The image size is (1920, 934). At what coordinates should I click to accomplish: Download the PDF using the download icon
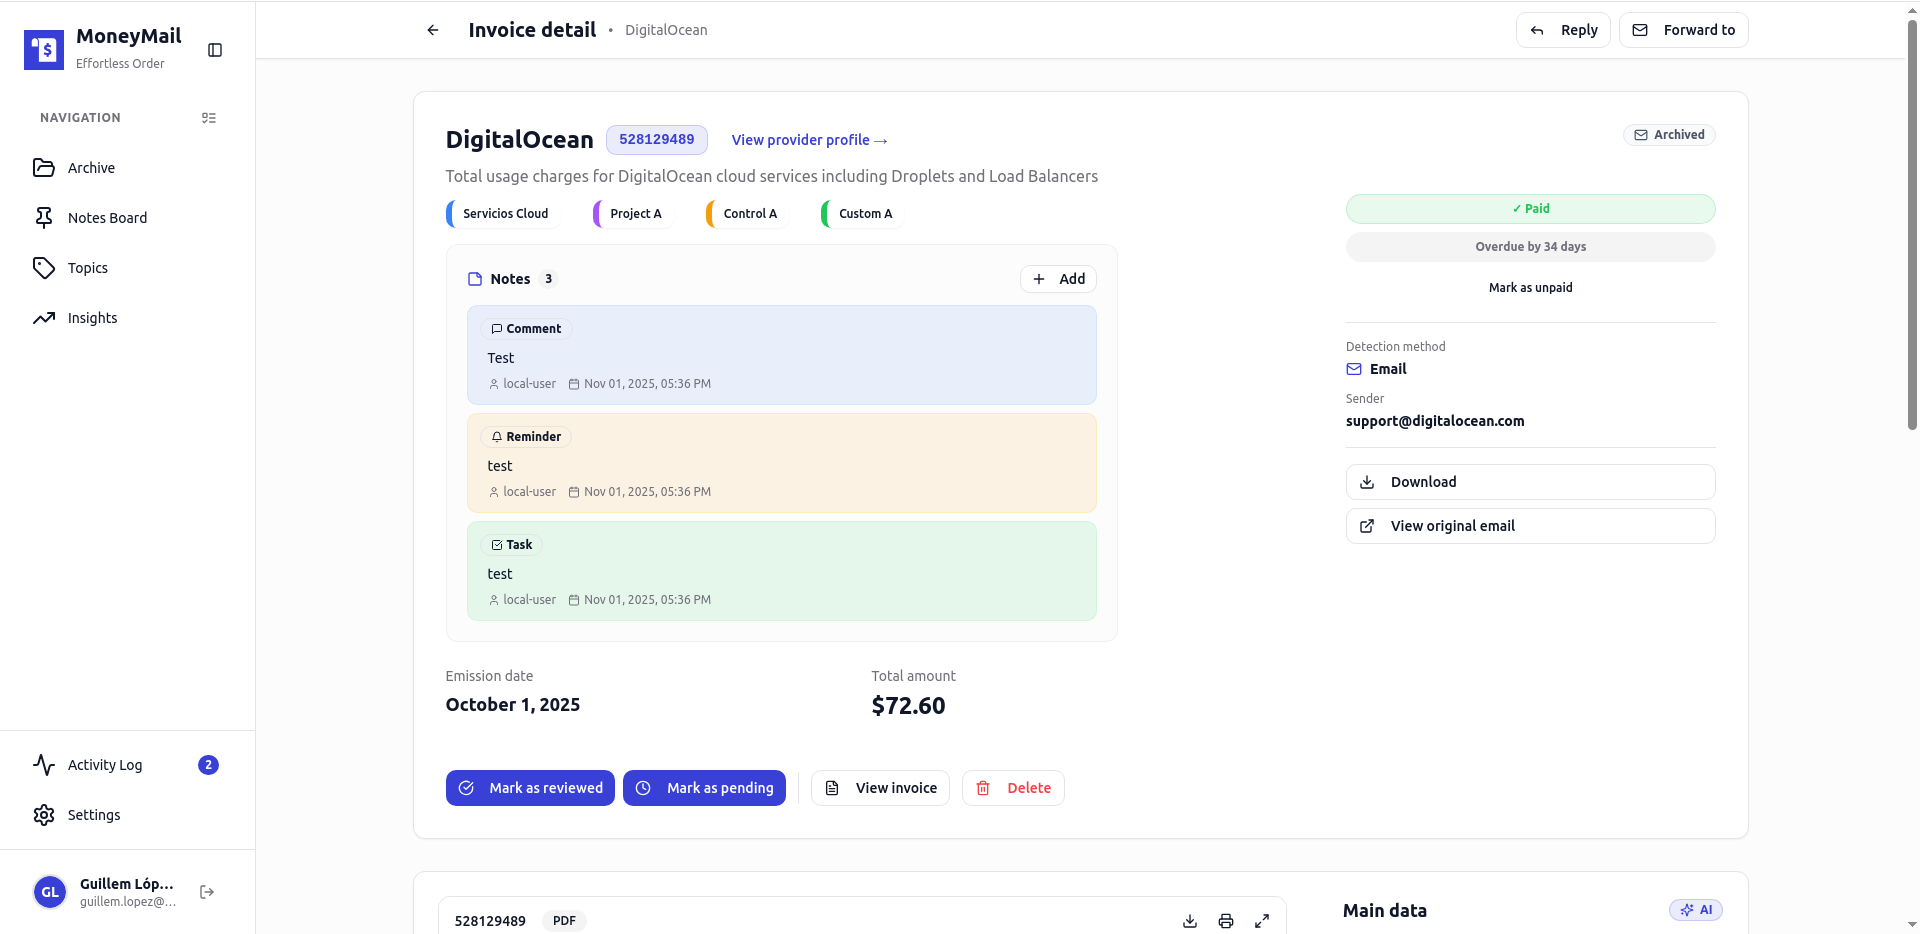(x=1189, y=921)
